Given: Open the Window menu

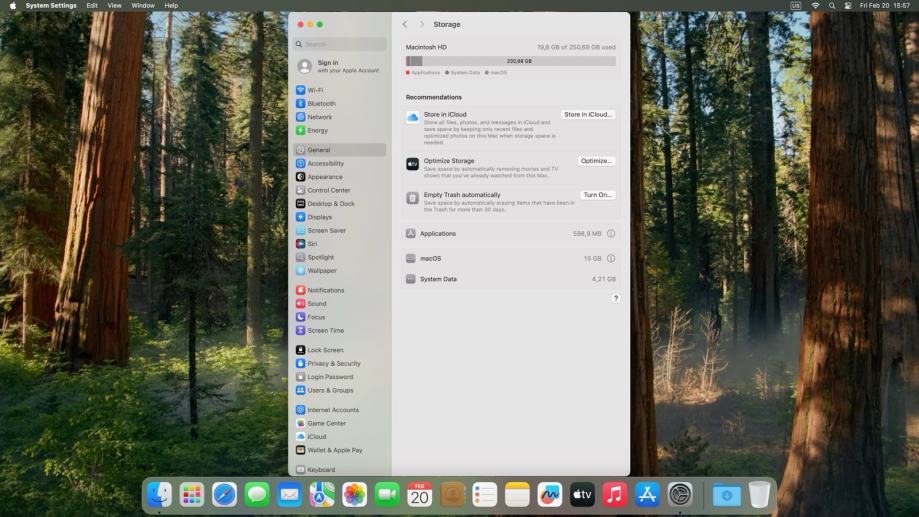Looking at the screenshot, I should [x=143, y=5].
